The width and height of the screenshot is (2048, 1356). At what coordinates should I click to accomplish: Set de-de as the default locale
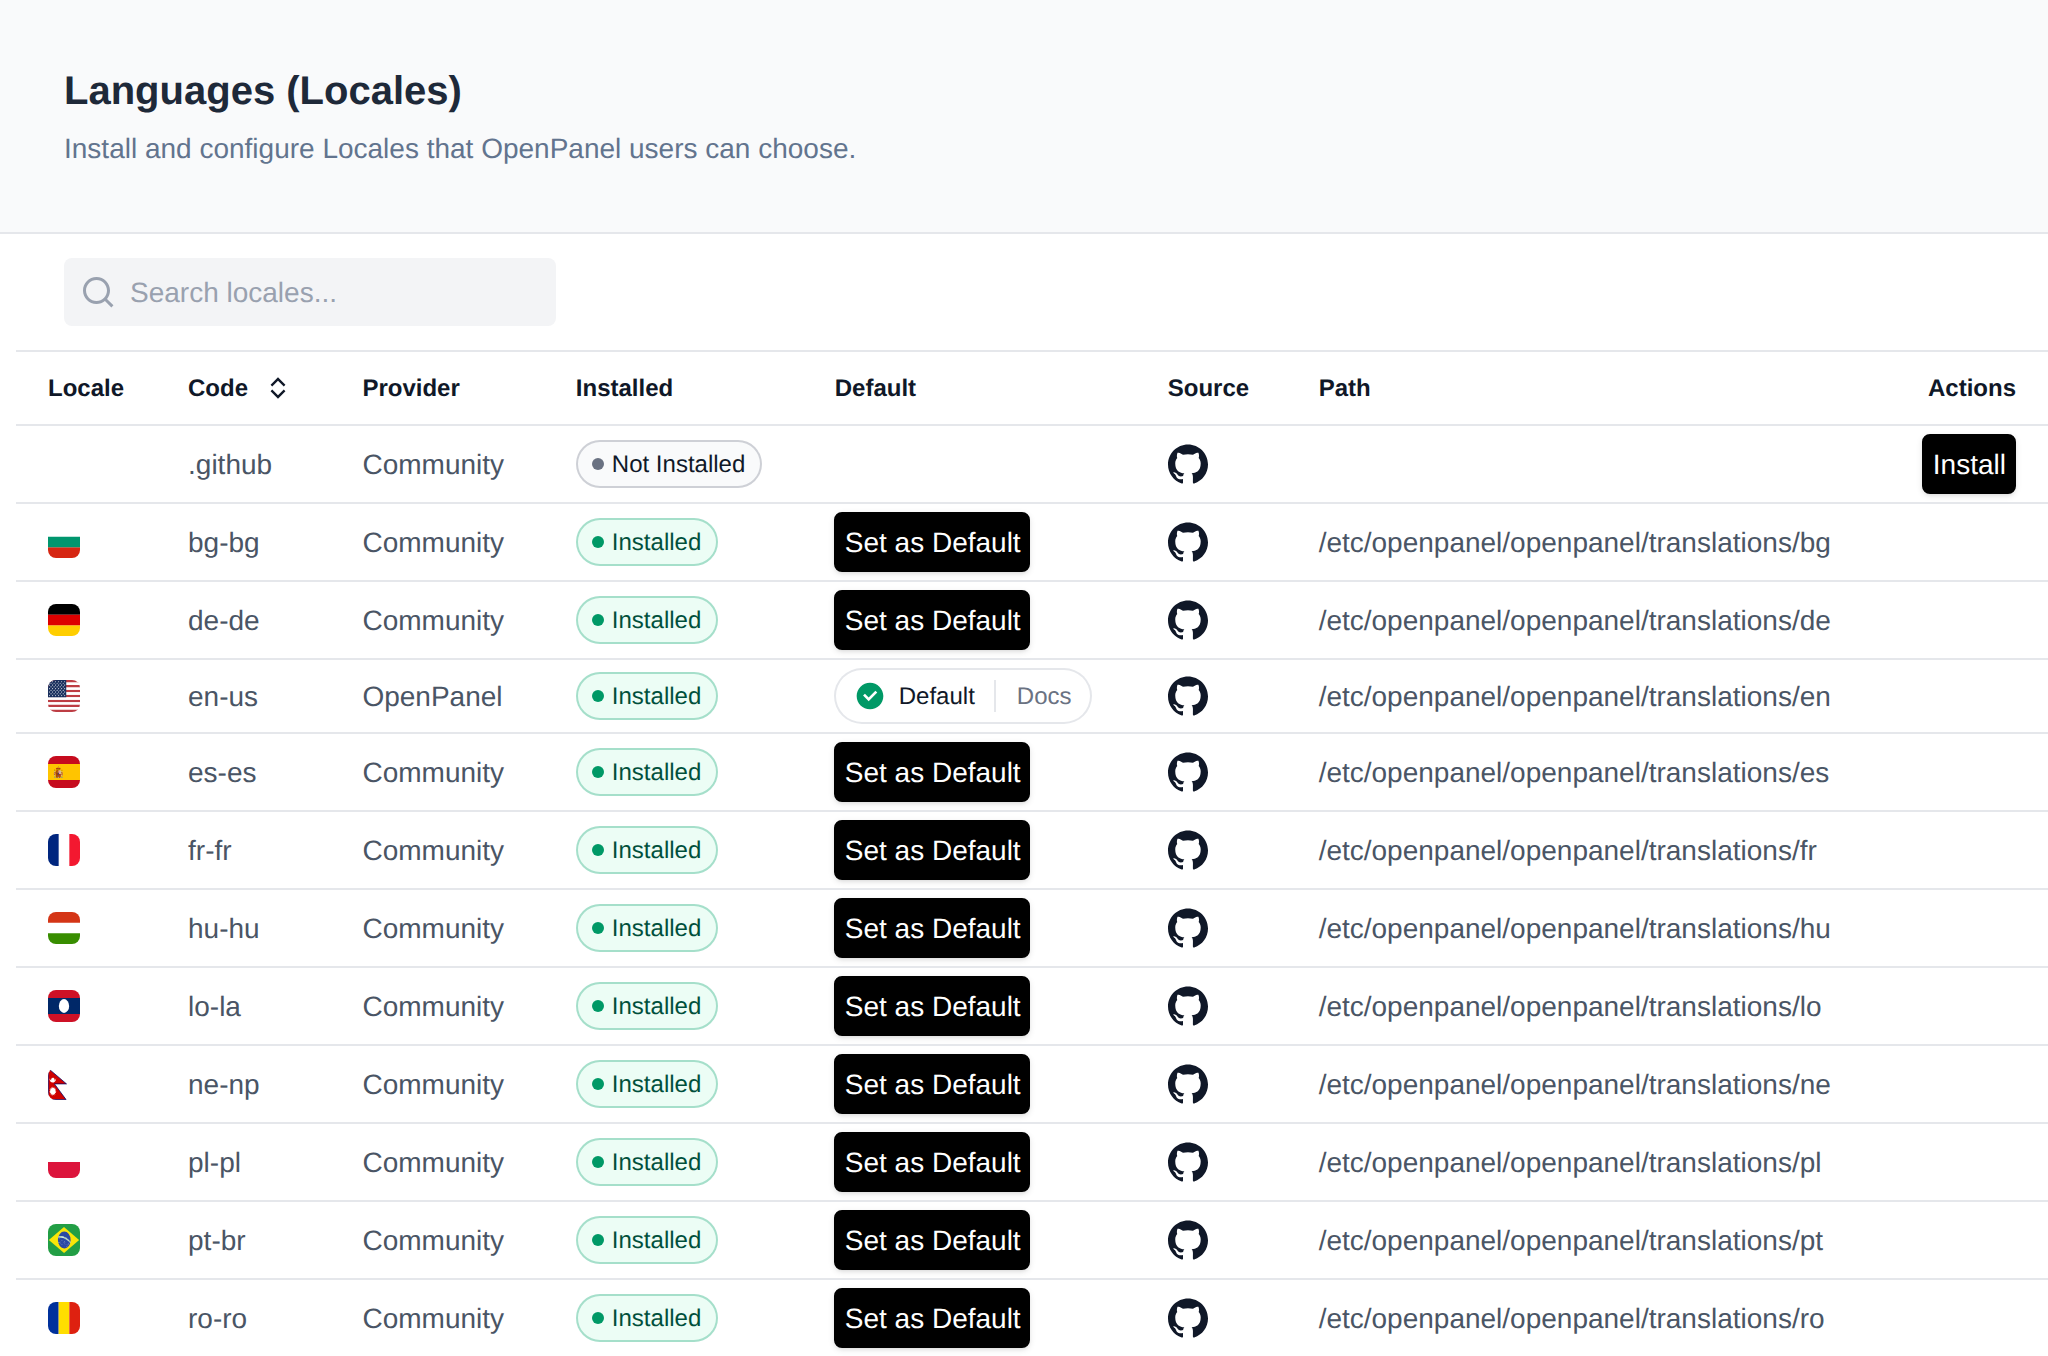click(x=932, y=620)
